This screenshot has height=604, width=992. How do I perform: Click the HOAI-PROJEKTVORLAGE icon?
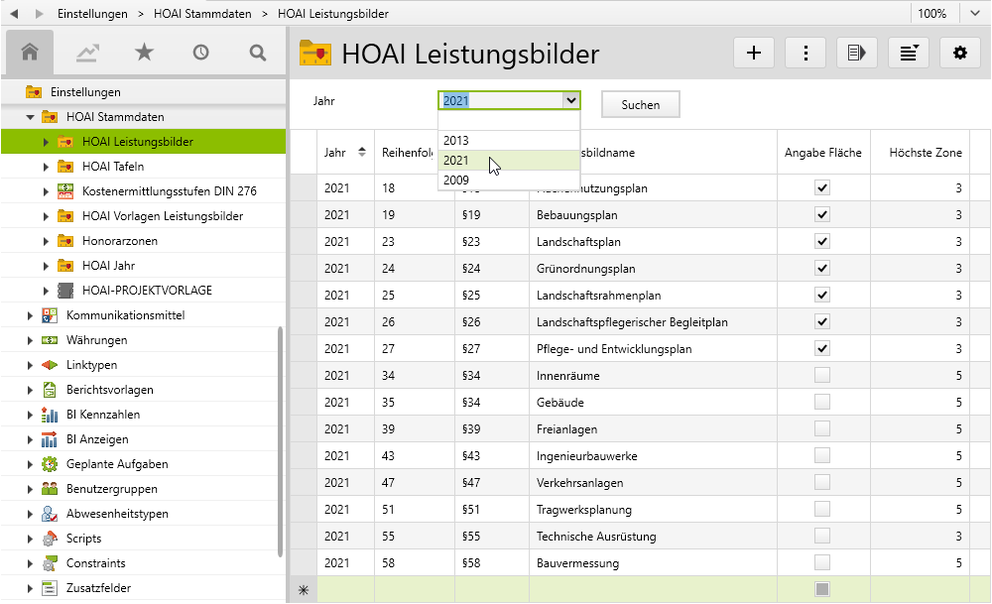click(x=65, y=290)
